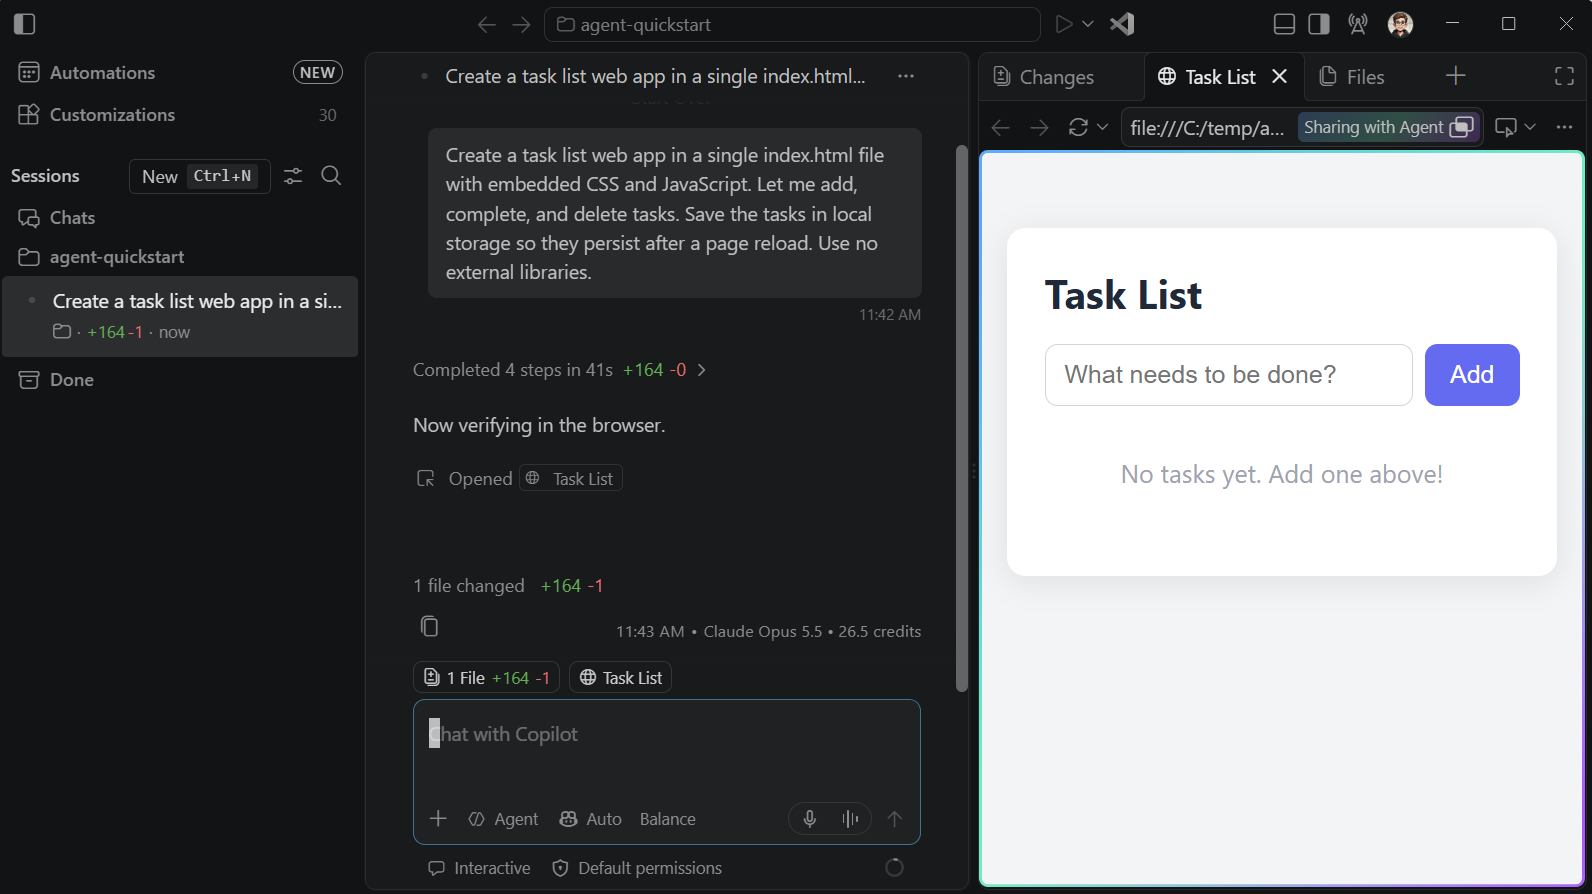Add context with the plus icon
Image resolution: width=1592 pixels, height=894 pixels.
(x=438, y=819)
